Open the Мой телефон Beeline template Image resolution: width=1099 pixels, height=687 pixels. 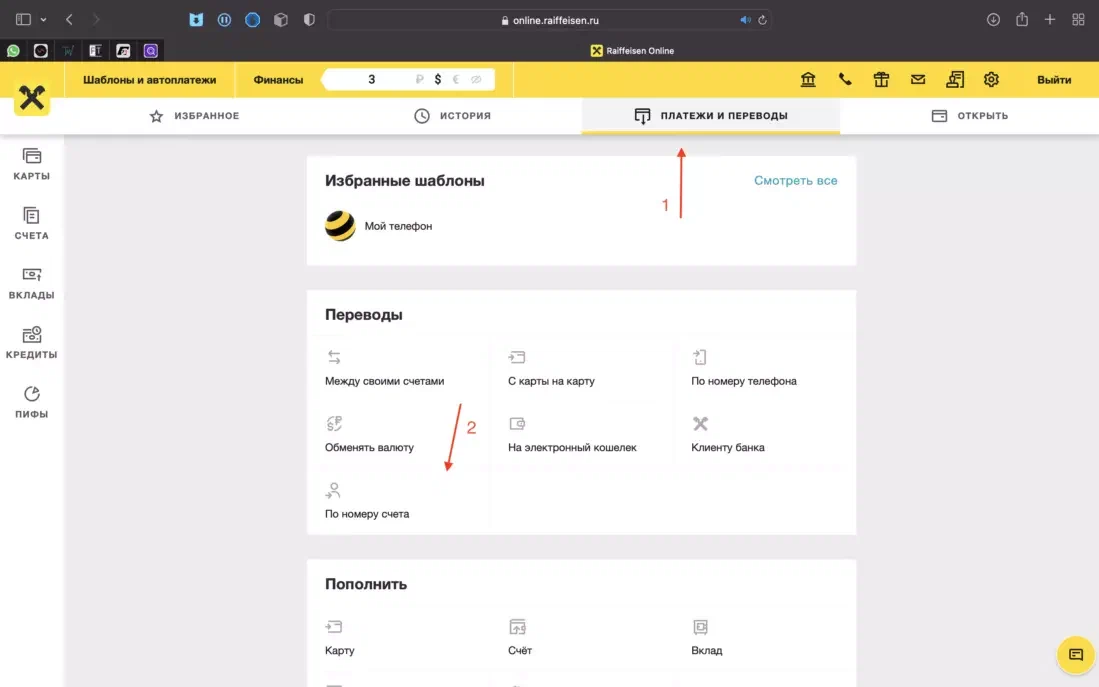coord(378,226)
